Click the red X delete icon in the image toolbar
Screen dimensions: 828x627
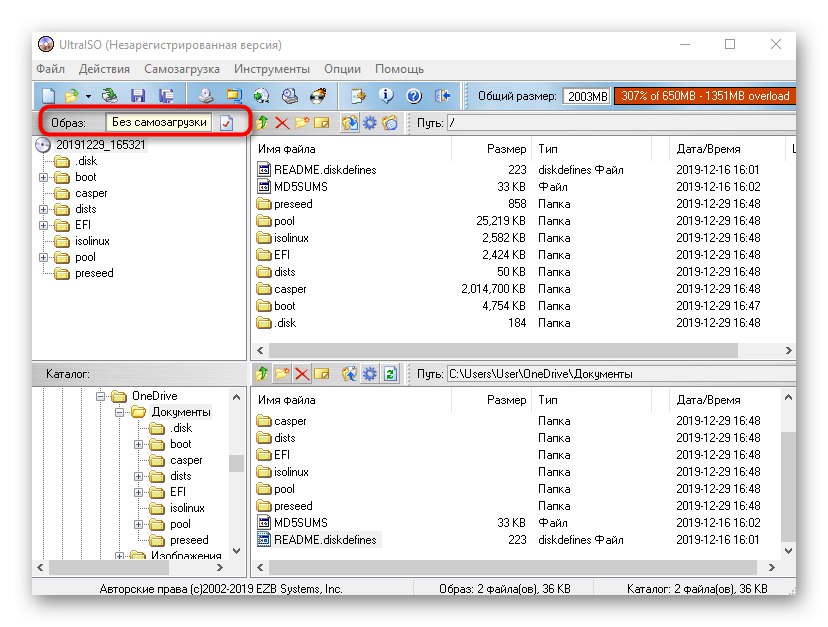[x=282, y=123]
